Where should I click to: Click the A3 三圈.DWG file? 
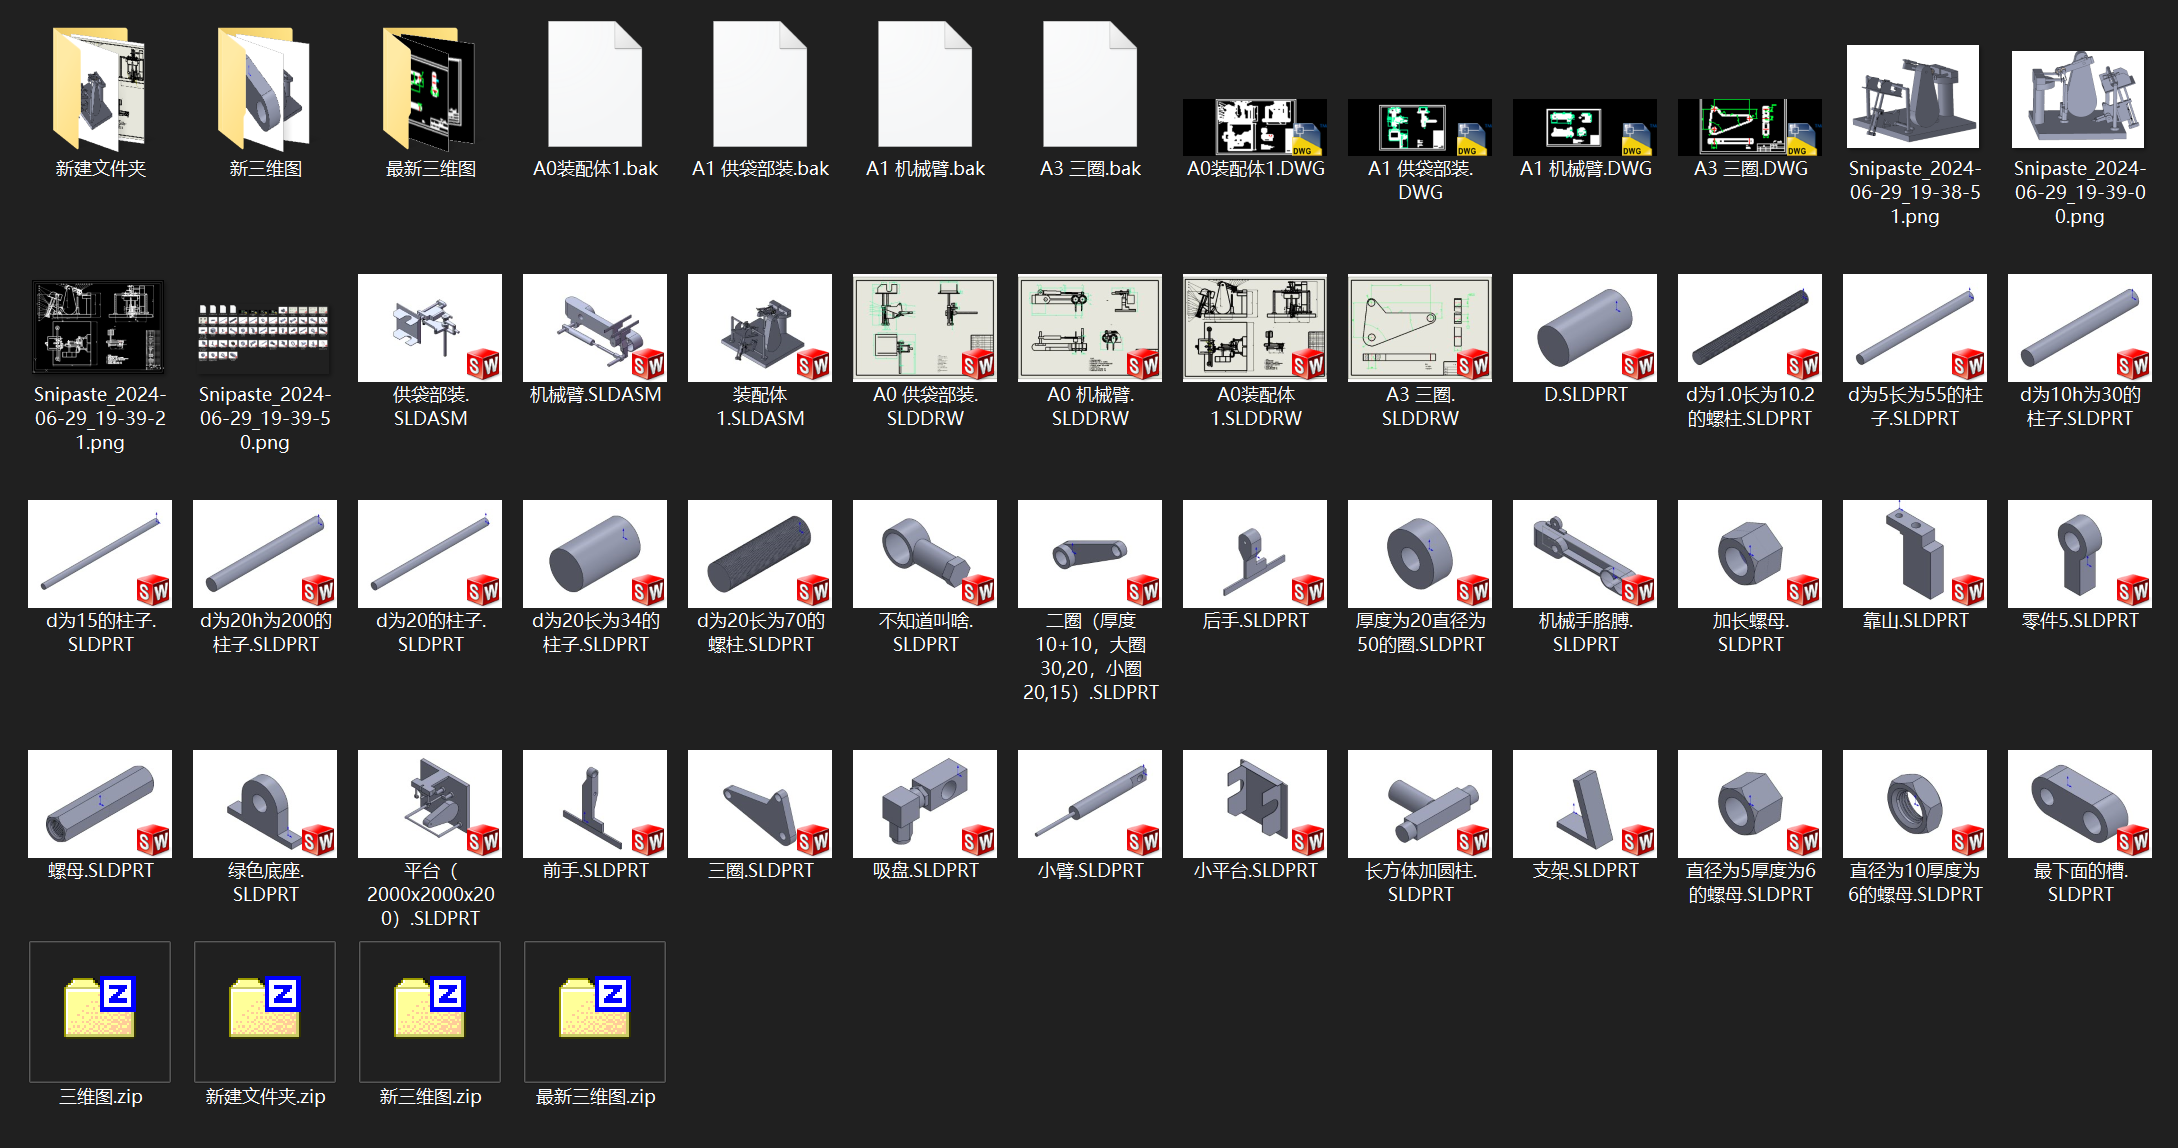[x=1750, y=127]
